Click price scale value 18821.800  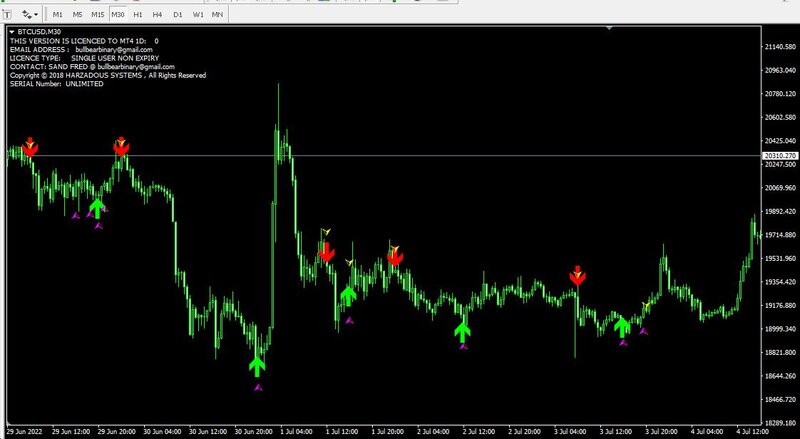[781, 352]
